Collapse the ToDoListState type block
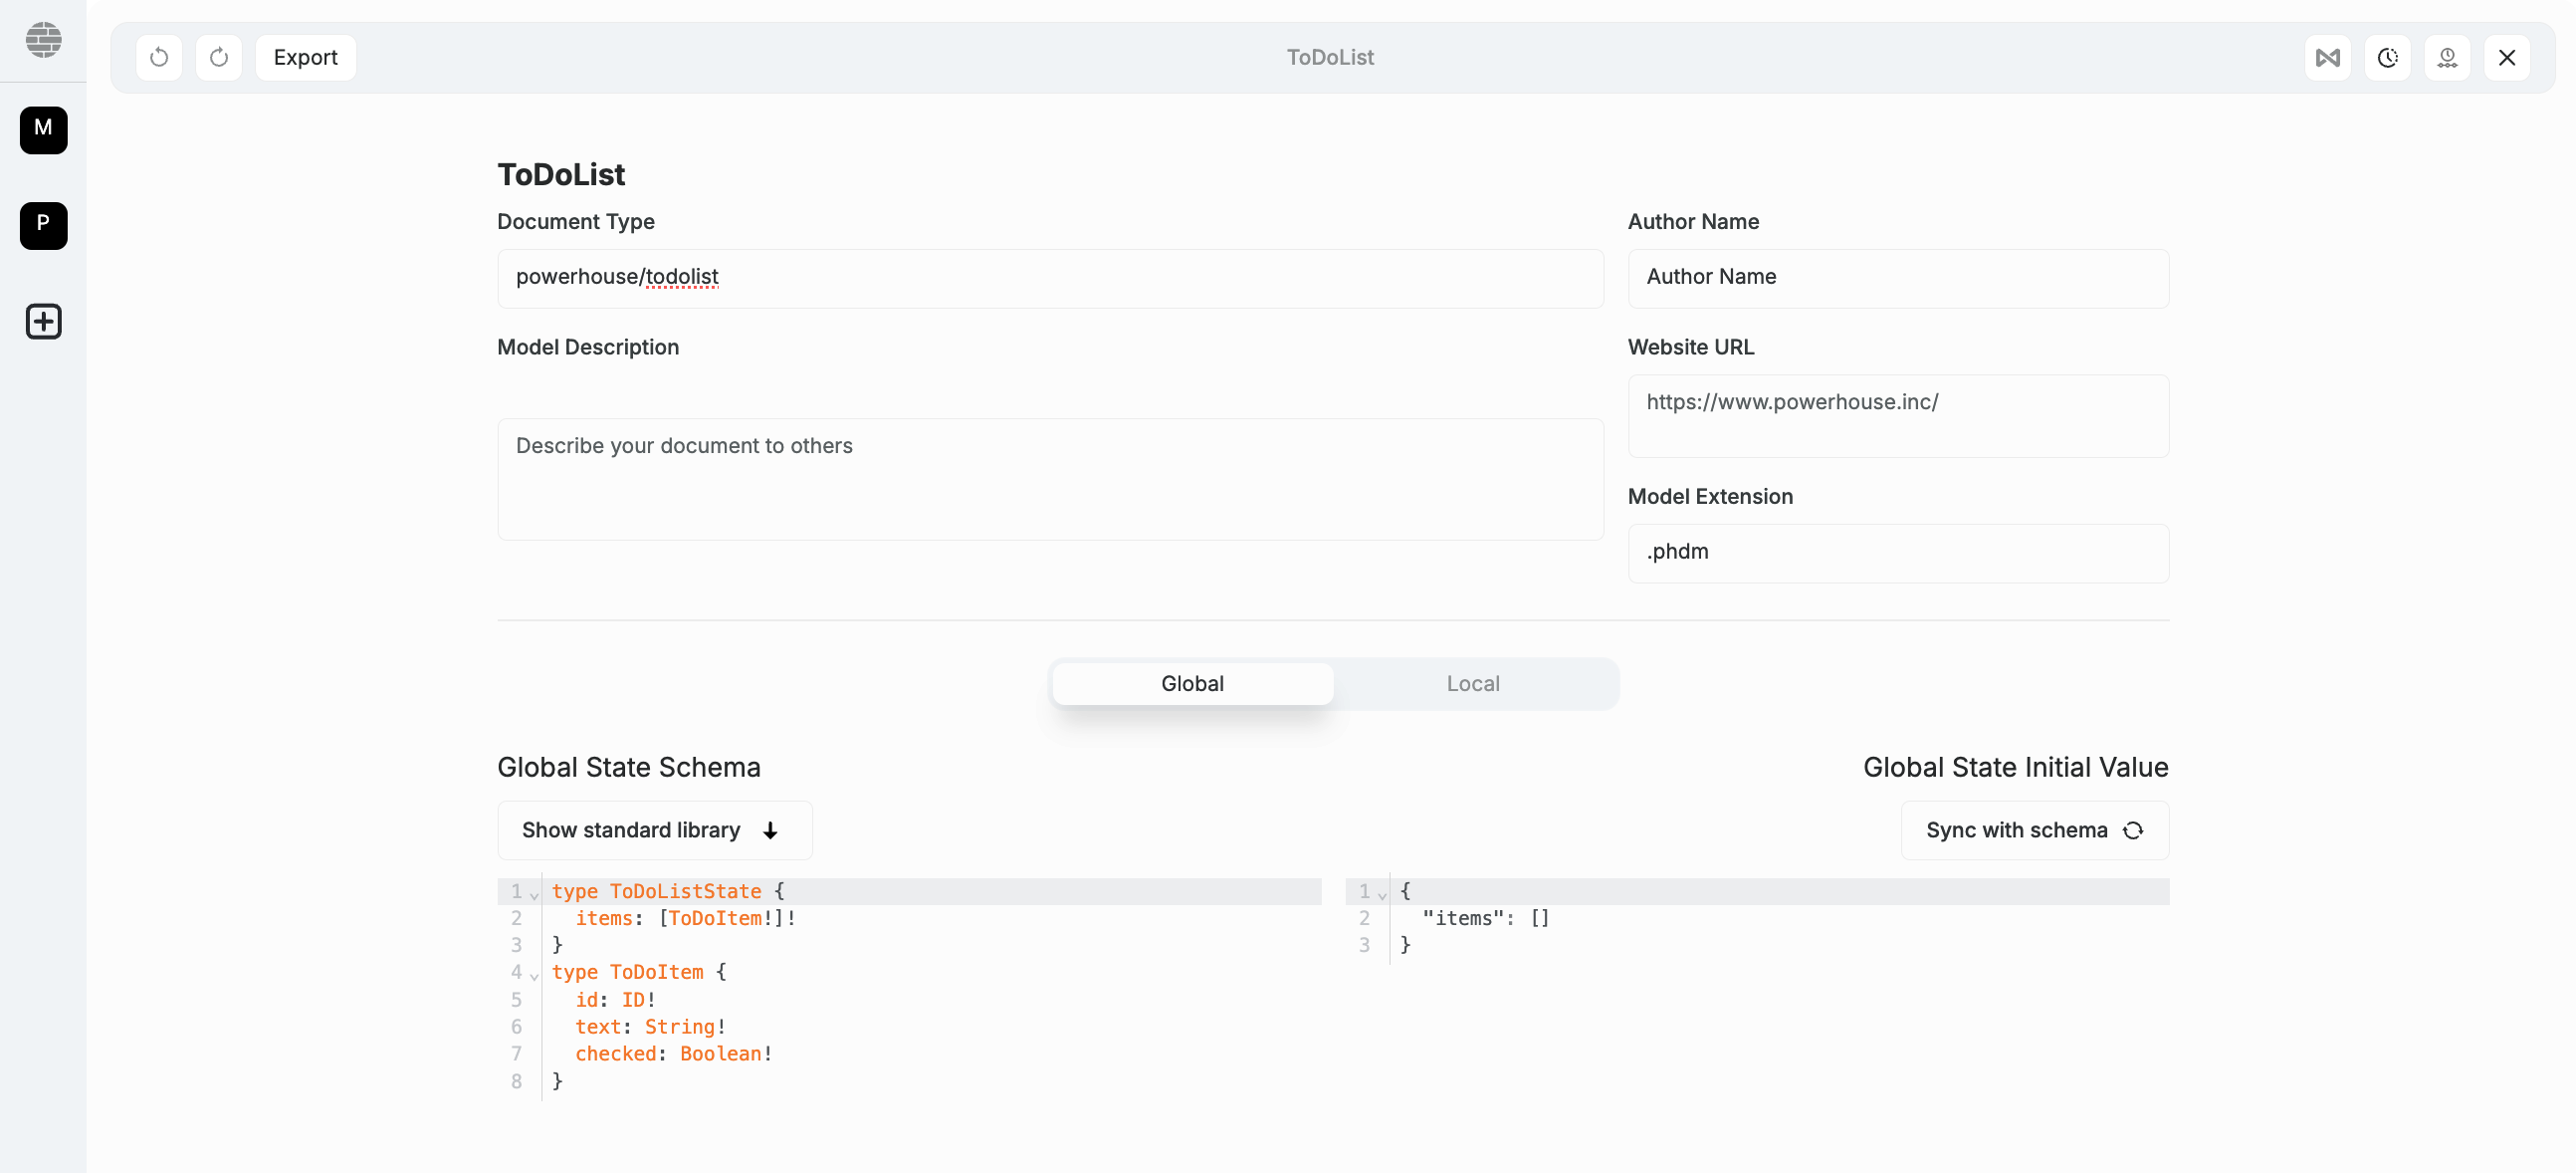This screenshot has height=1173, width=2576. (535, 893)
